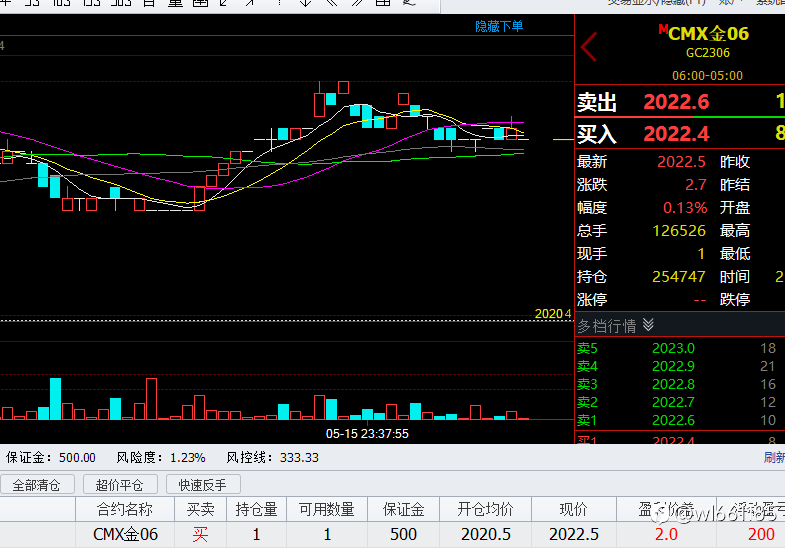Screen dimensions: 785x548
Task: Click the red 买 direction cell
Action: click(x=200, y=534)
